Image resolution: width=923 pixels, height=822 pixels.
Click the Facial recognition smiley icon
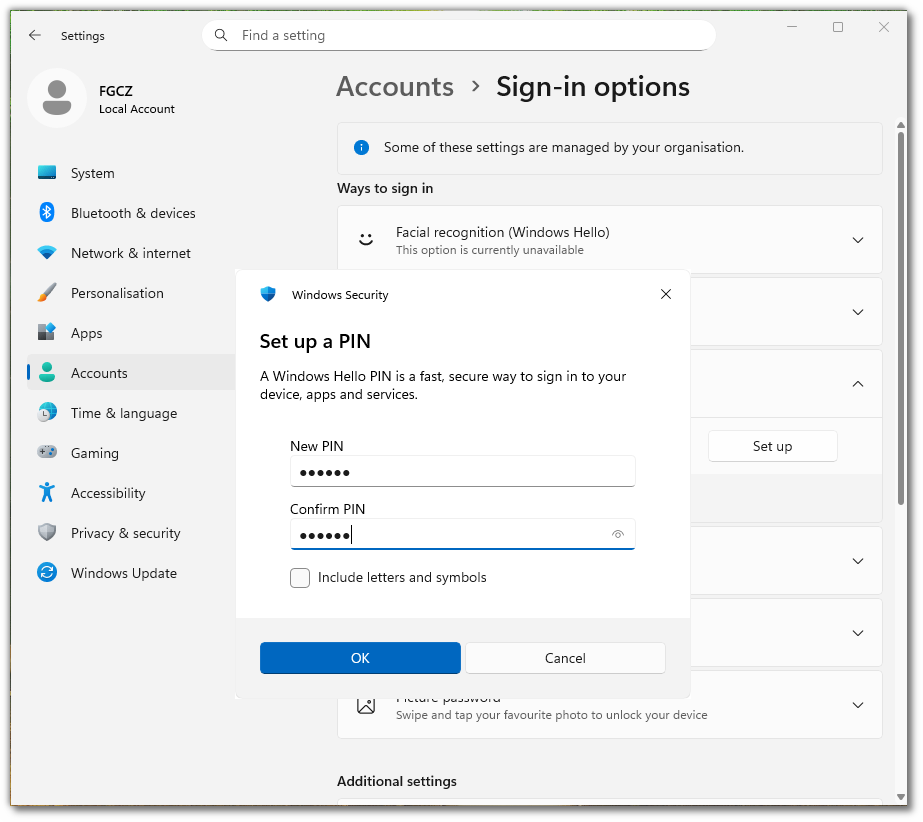click(366, 239)
